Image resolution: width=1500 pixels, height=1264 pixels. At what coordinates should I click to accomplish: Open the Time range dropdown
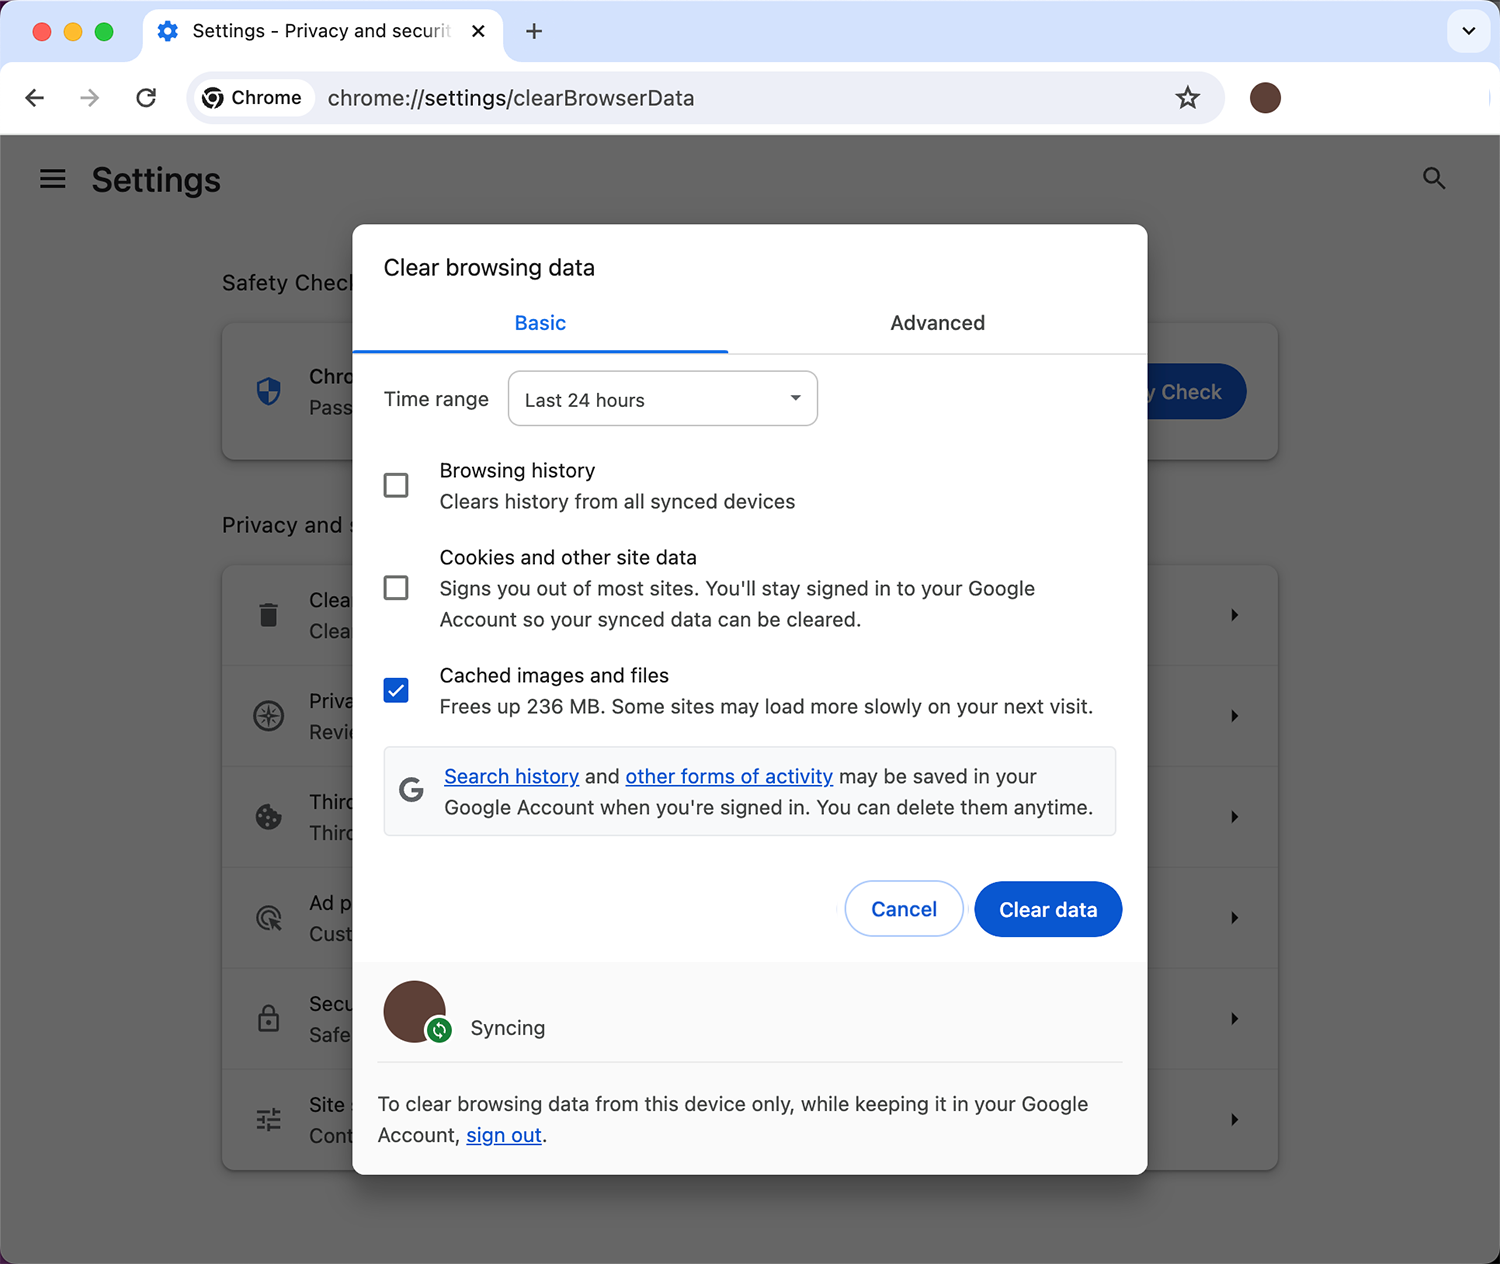662,398
